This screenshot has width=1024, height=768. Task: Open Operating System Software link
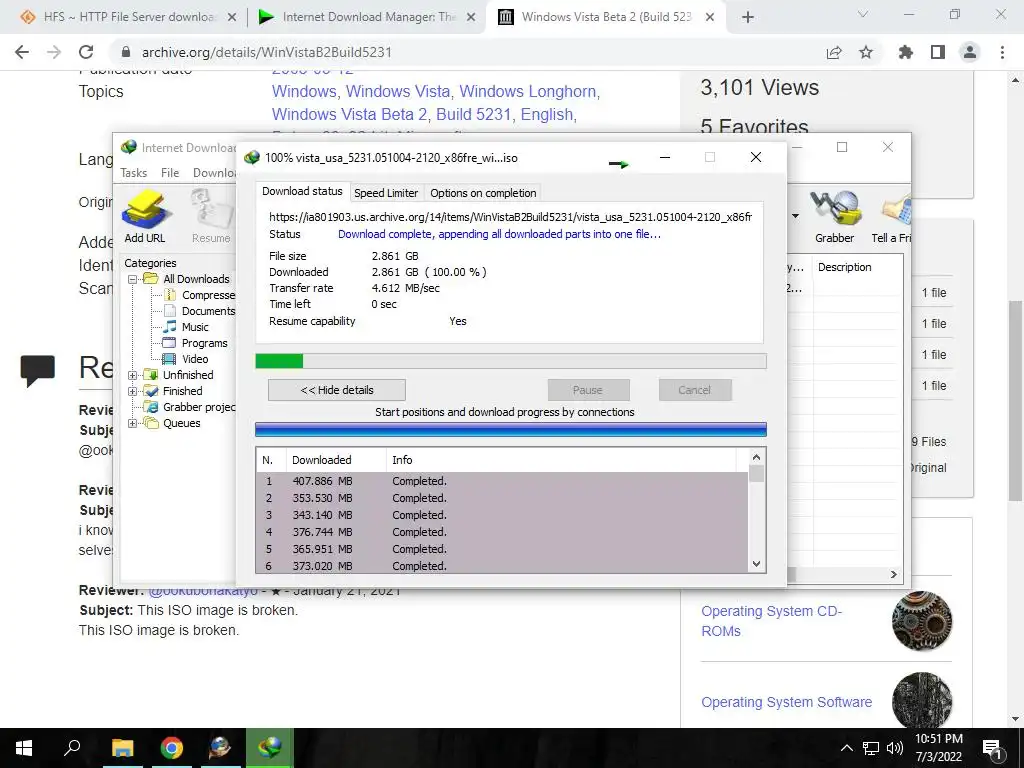[786, 702]
